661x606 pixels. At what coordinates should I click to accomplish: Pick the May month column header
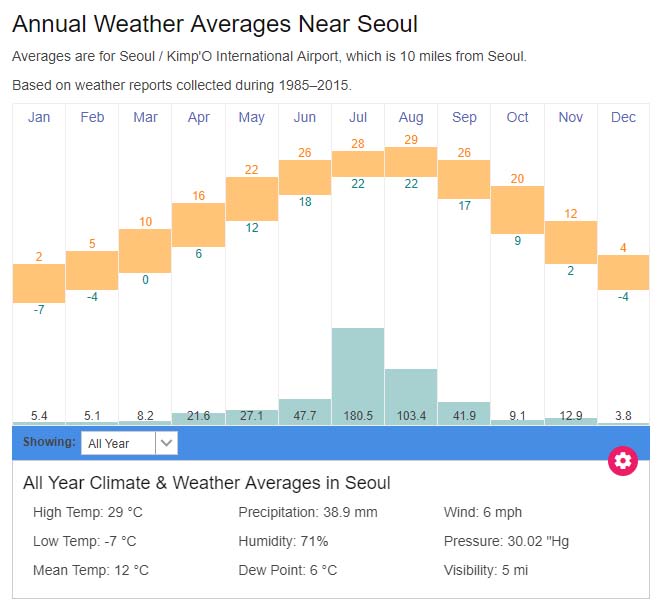pyautogui.click(x=252, y=117)
